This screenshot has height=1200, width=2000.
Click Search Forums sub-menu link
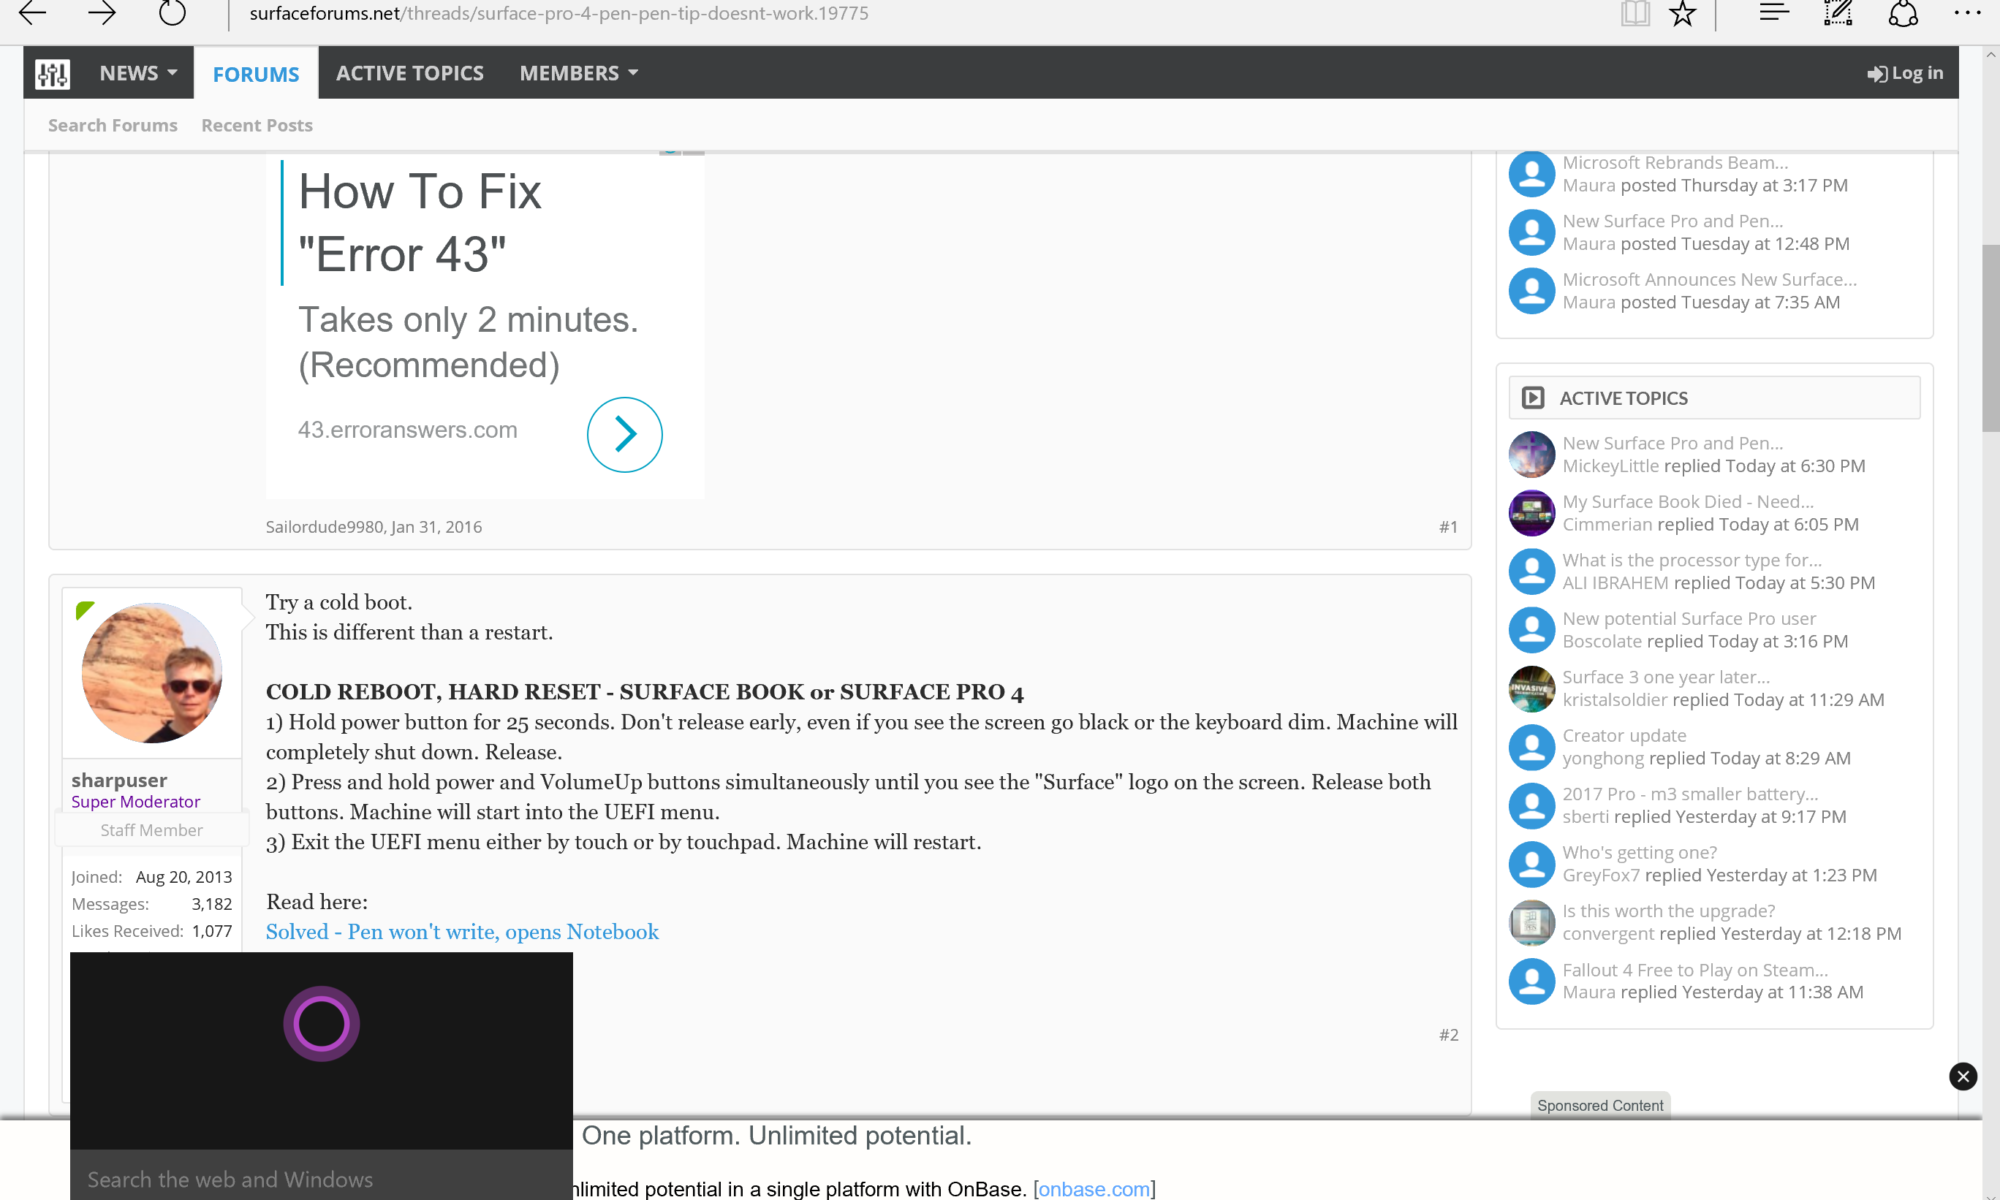113,125
